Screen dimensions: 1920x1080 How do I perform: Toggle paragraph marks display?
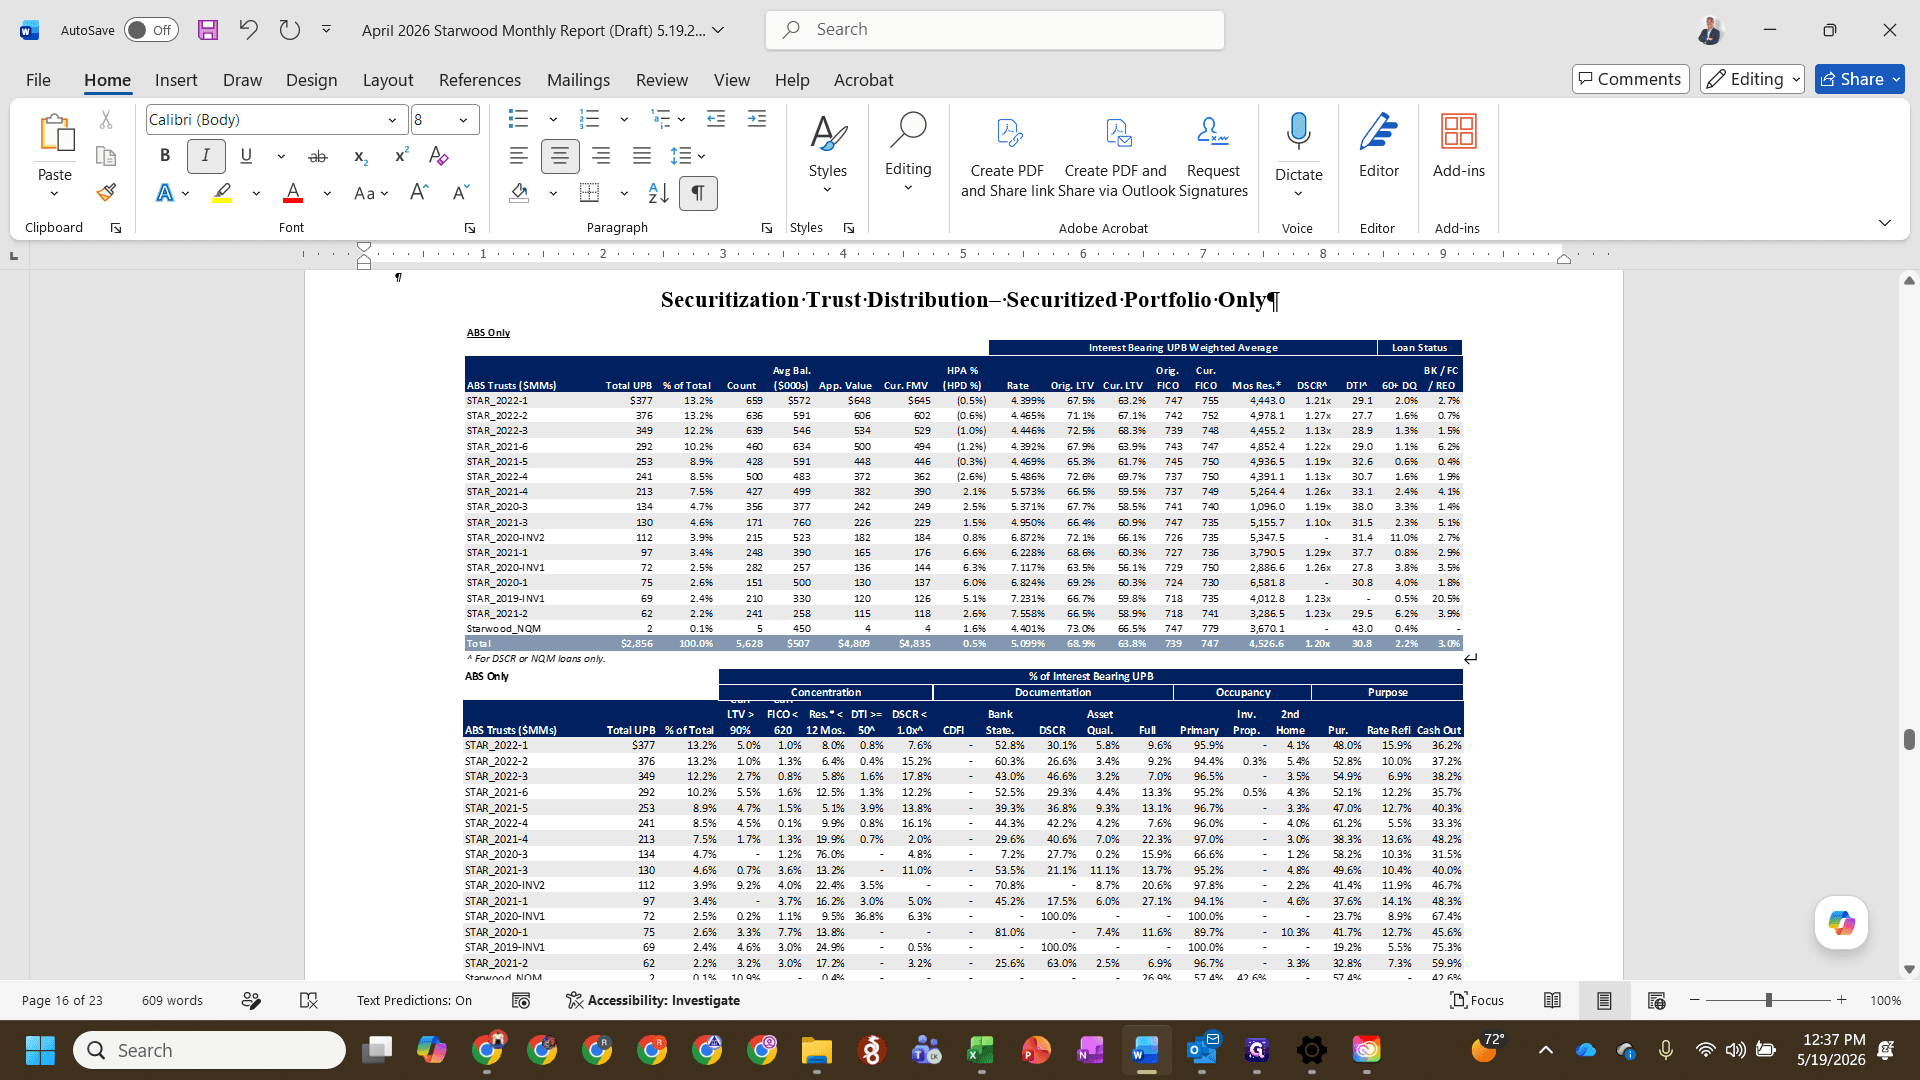tap(698, 193)
